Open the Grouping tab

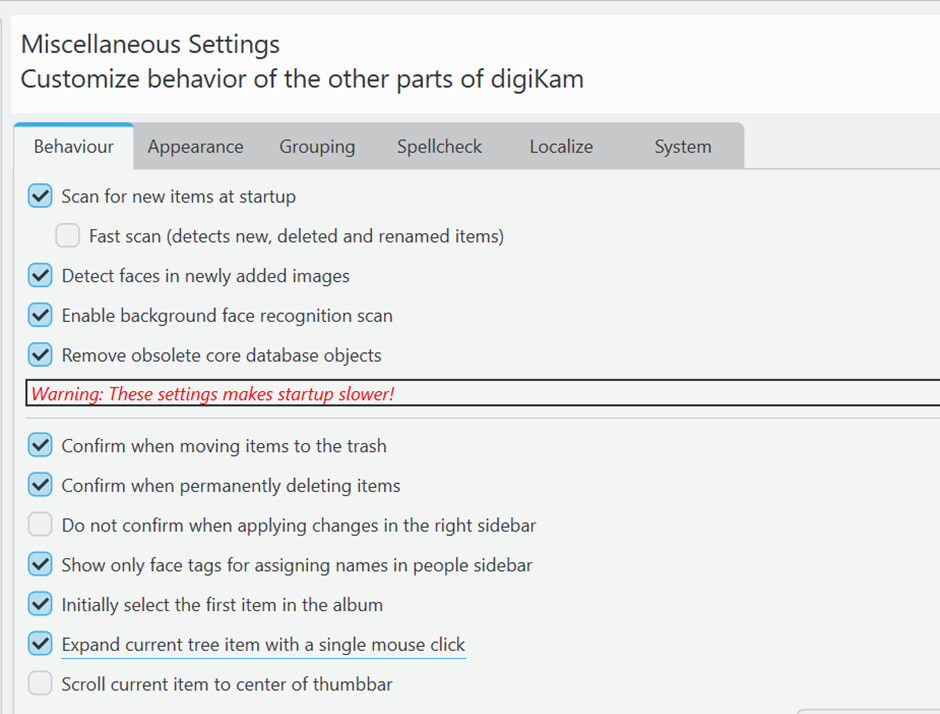[317, 146]
